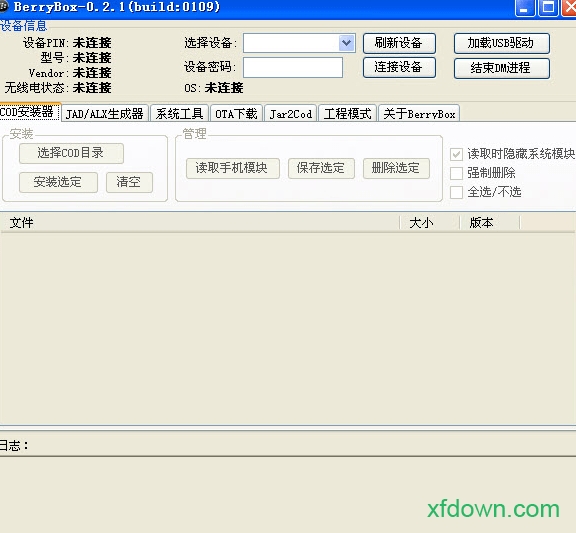Click the 读取手机模块 button
This screenshot has height=533, width=576.
(233, 169)
